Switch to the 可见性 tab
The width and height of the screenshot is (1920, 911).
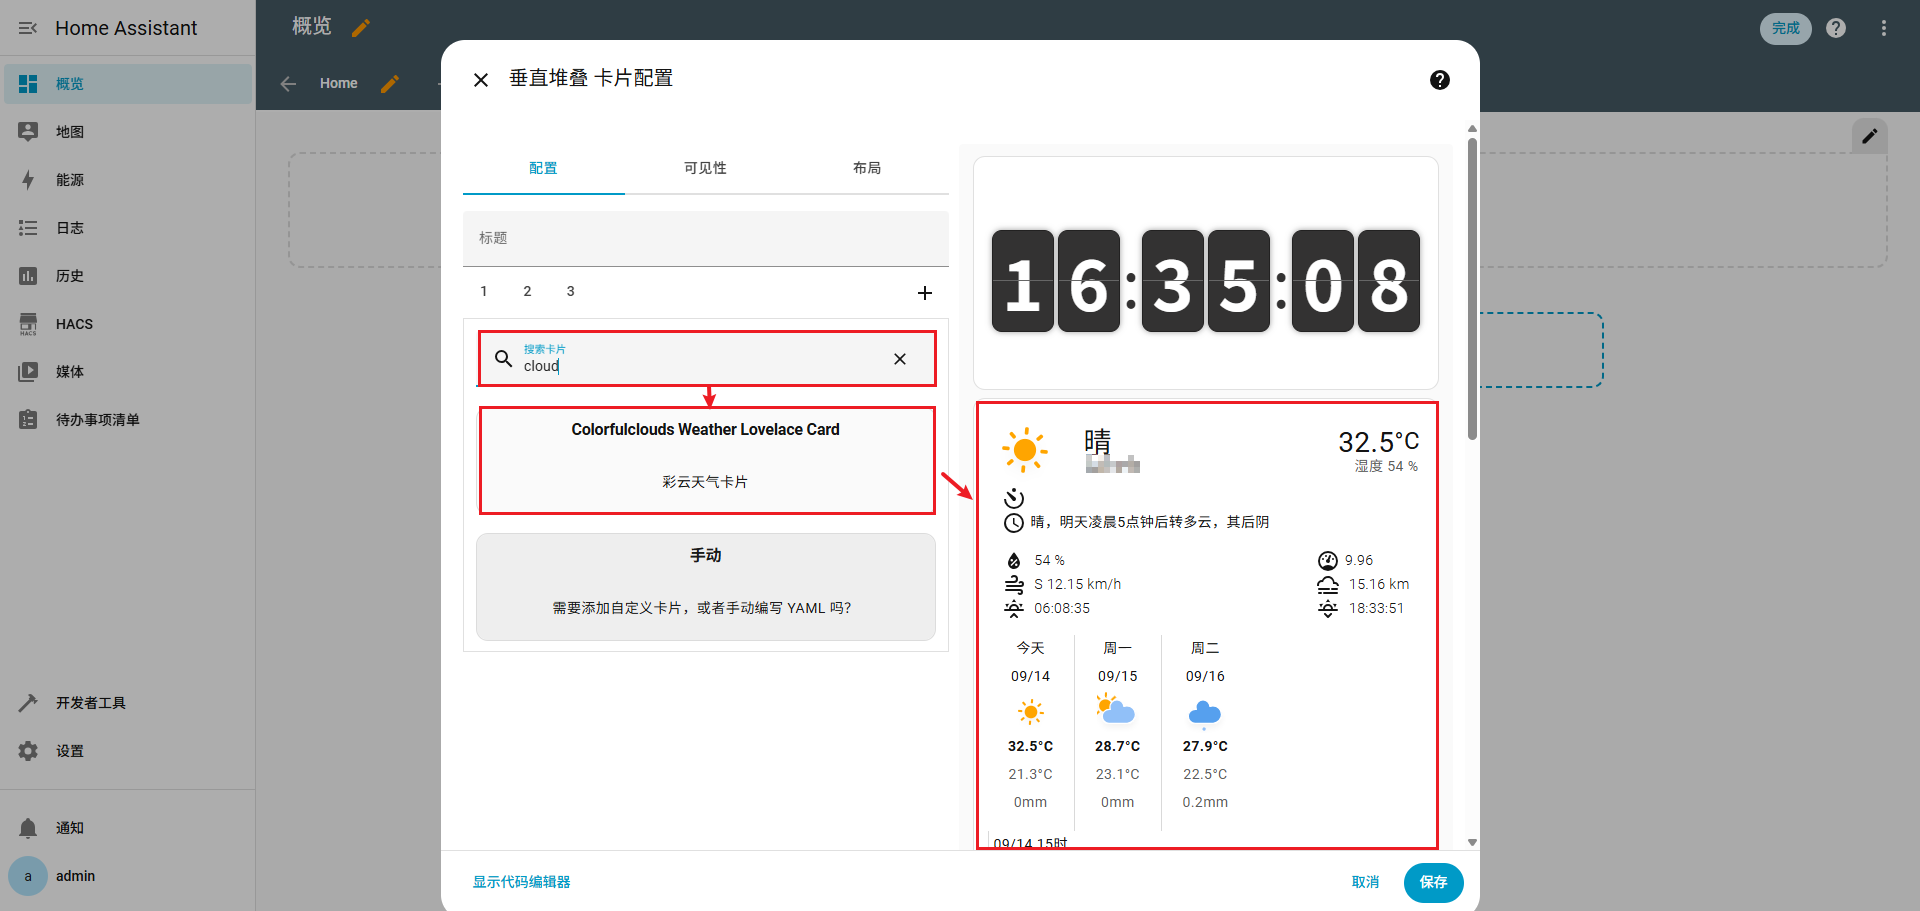pyautogui.click(x=705, y=168)
